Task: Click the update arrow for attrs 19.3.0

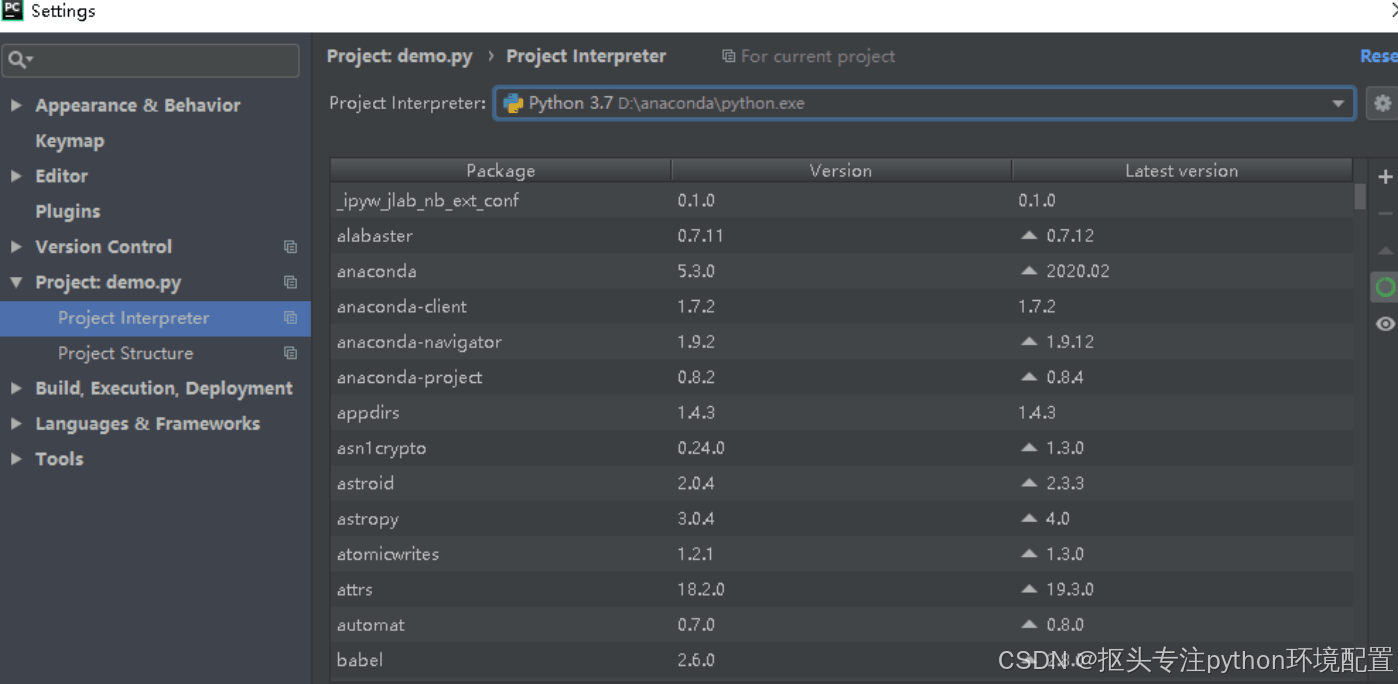Action: pyautogui.click(x=1029, y=589)
